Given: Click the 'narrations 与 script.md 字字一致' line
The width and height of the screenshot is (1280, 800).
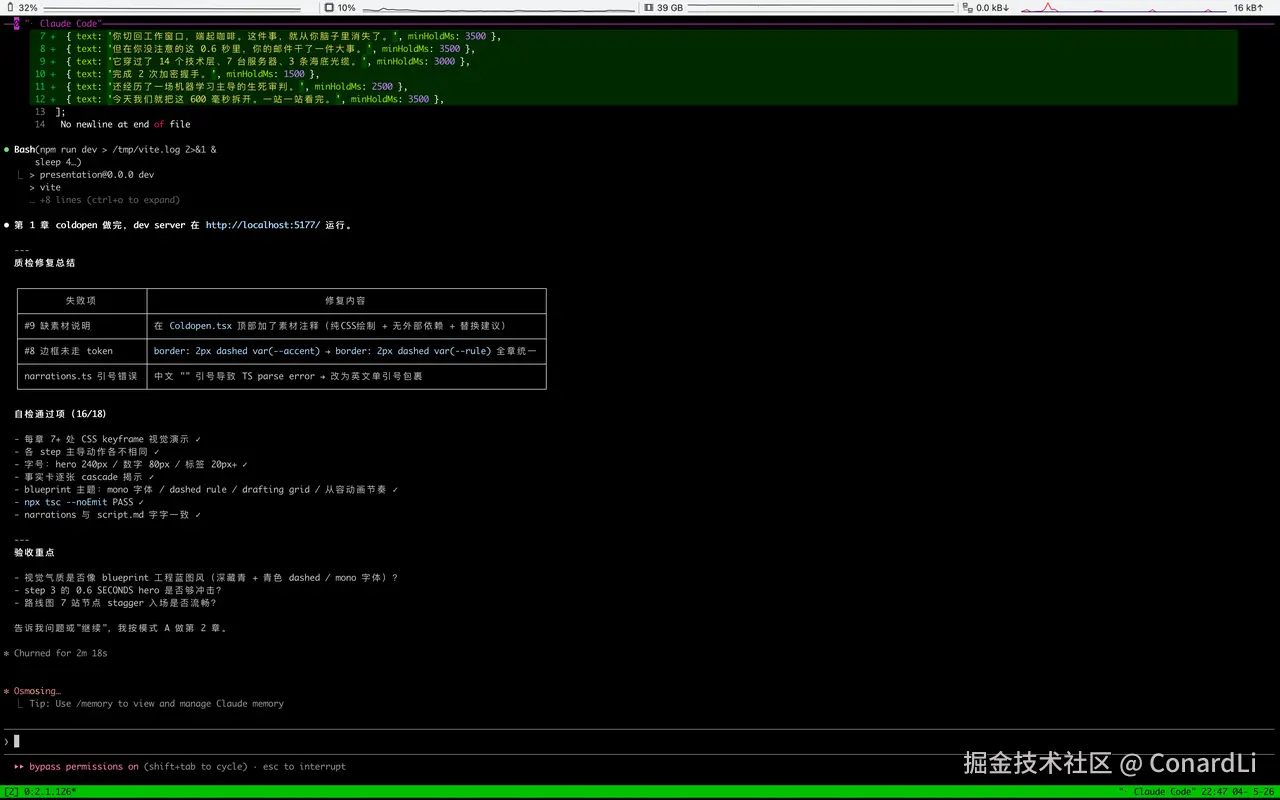Looking at the screenshot, I should [107, 515].
